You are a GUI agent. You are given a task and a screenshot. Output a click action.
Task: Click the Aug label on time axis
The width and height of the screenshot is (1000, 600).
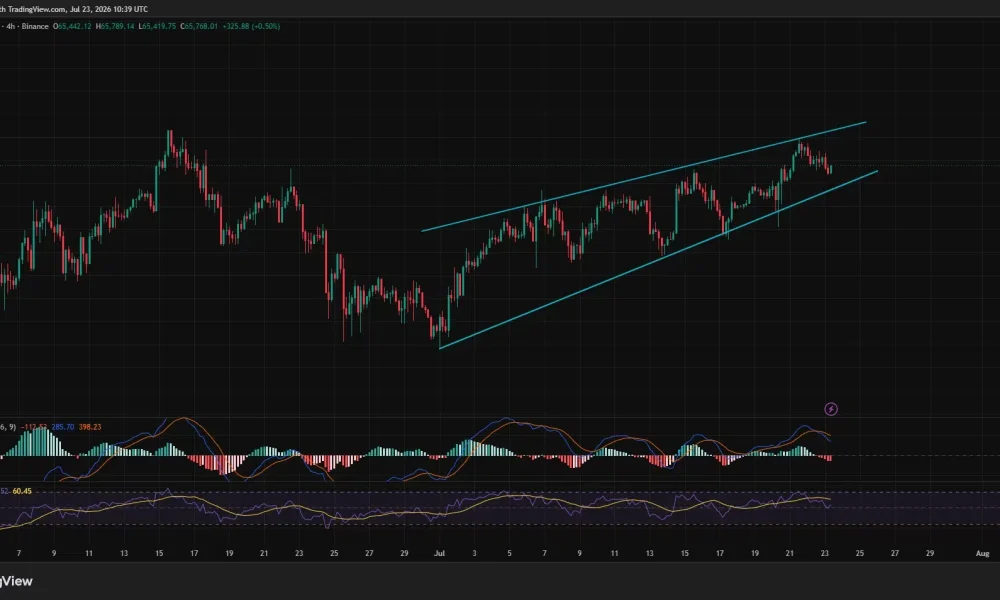983,553
